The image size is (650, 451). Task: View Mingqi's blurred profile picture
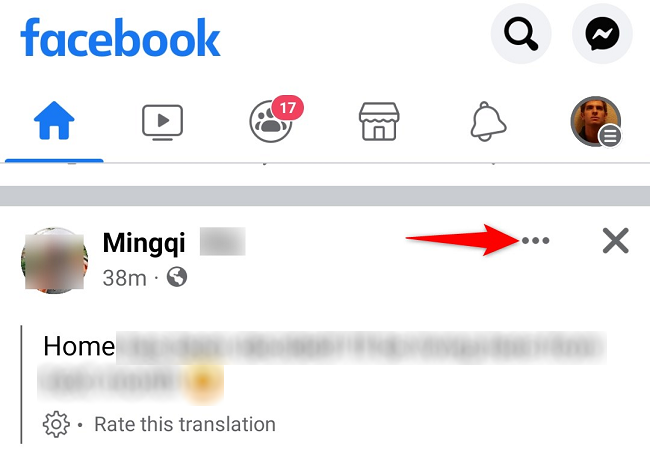click(x=54, y=261)
